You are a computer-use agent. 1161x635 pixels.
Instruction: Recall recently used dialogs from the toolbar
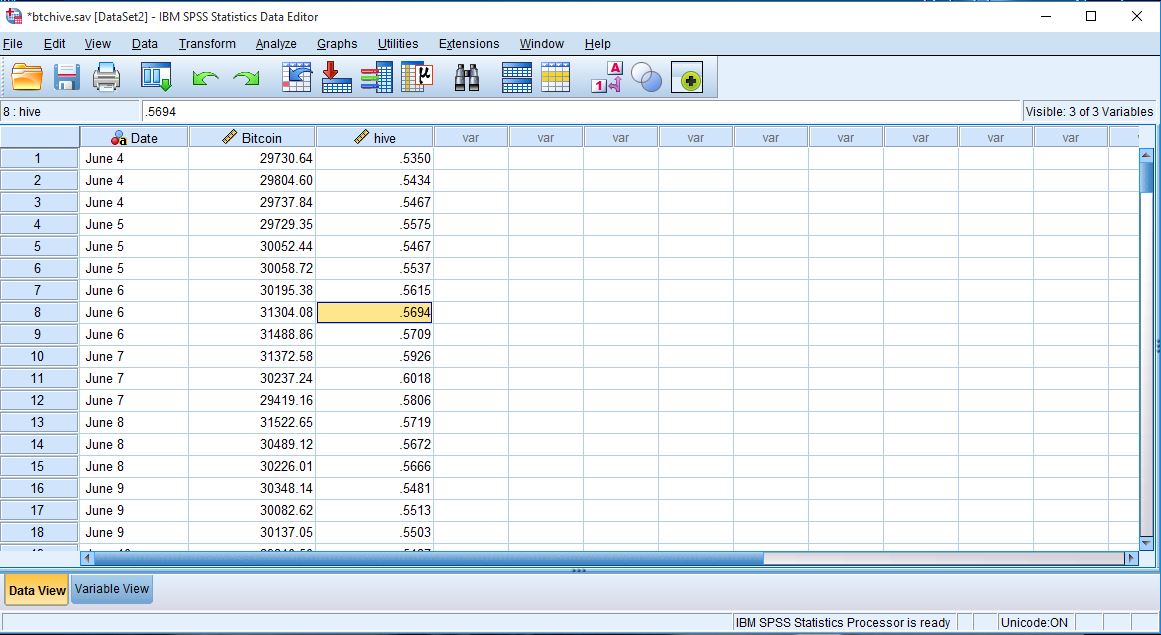(x=156, y=77)
